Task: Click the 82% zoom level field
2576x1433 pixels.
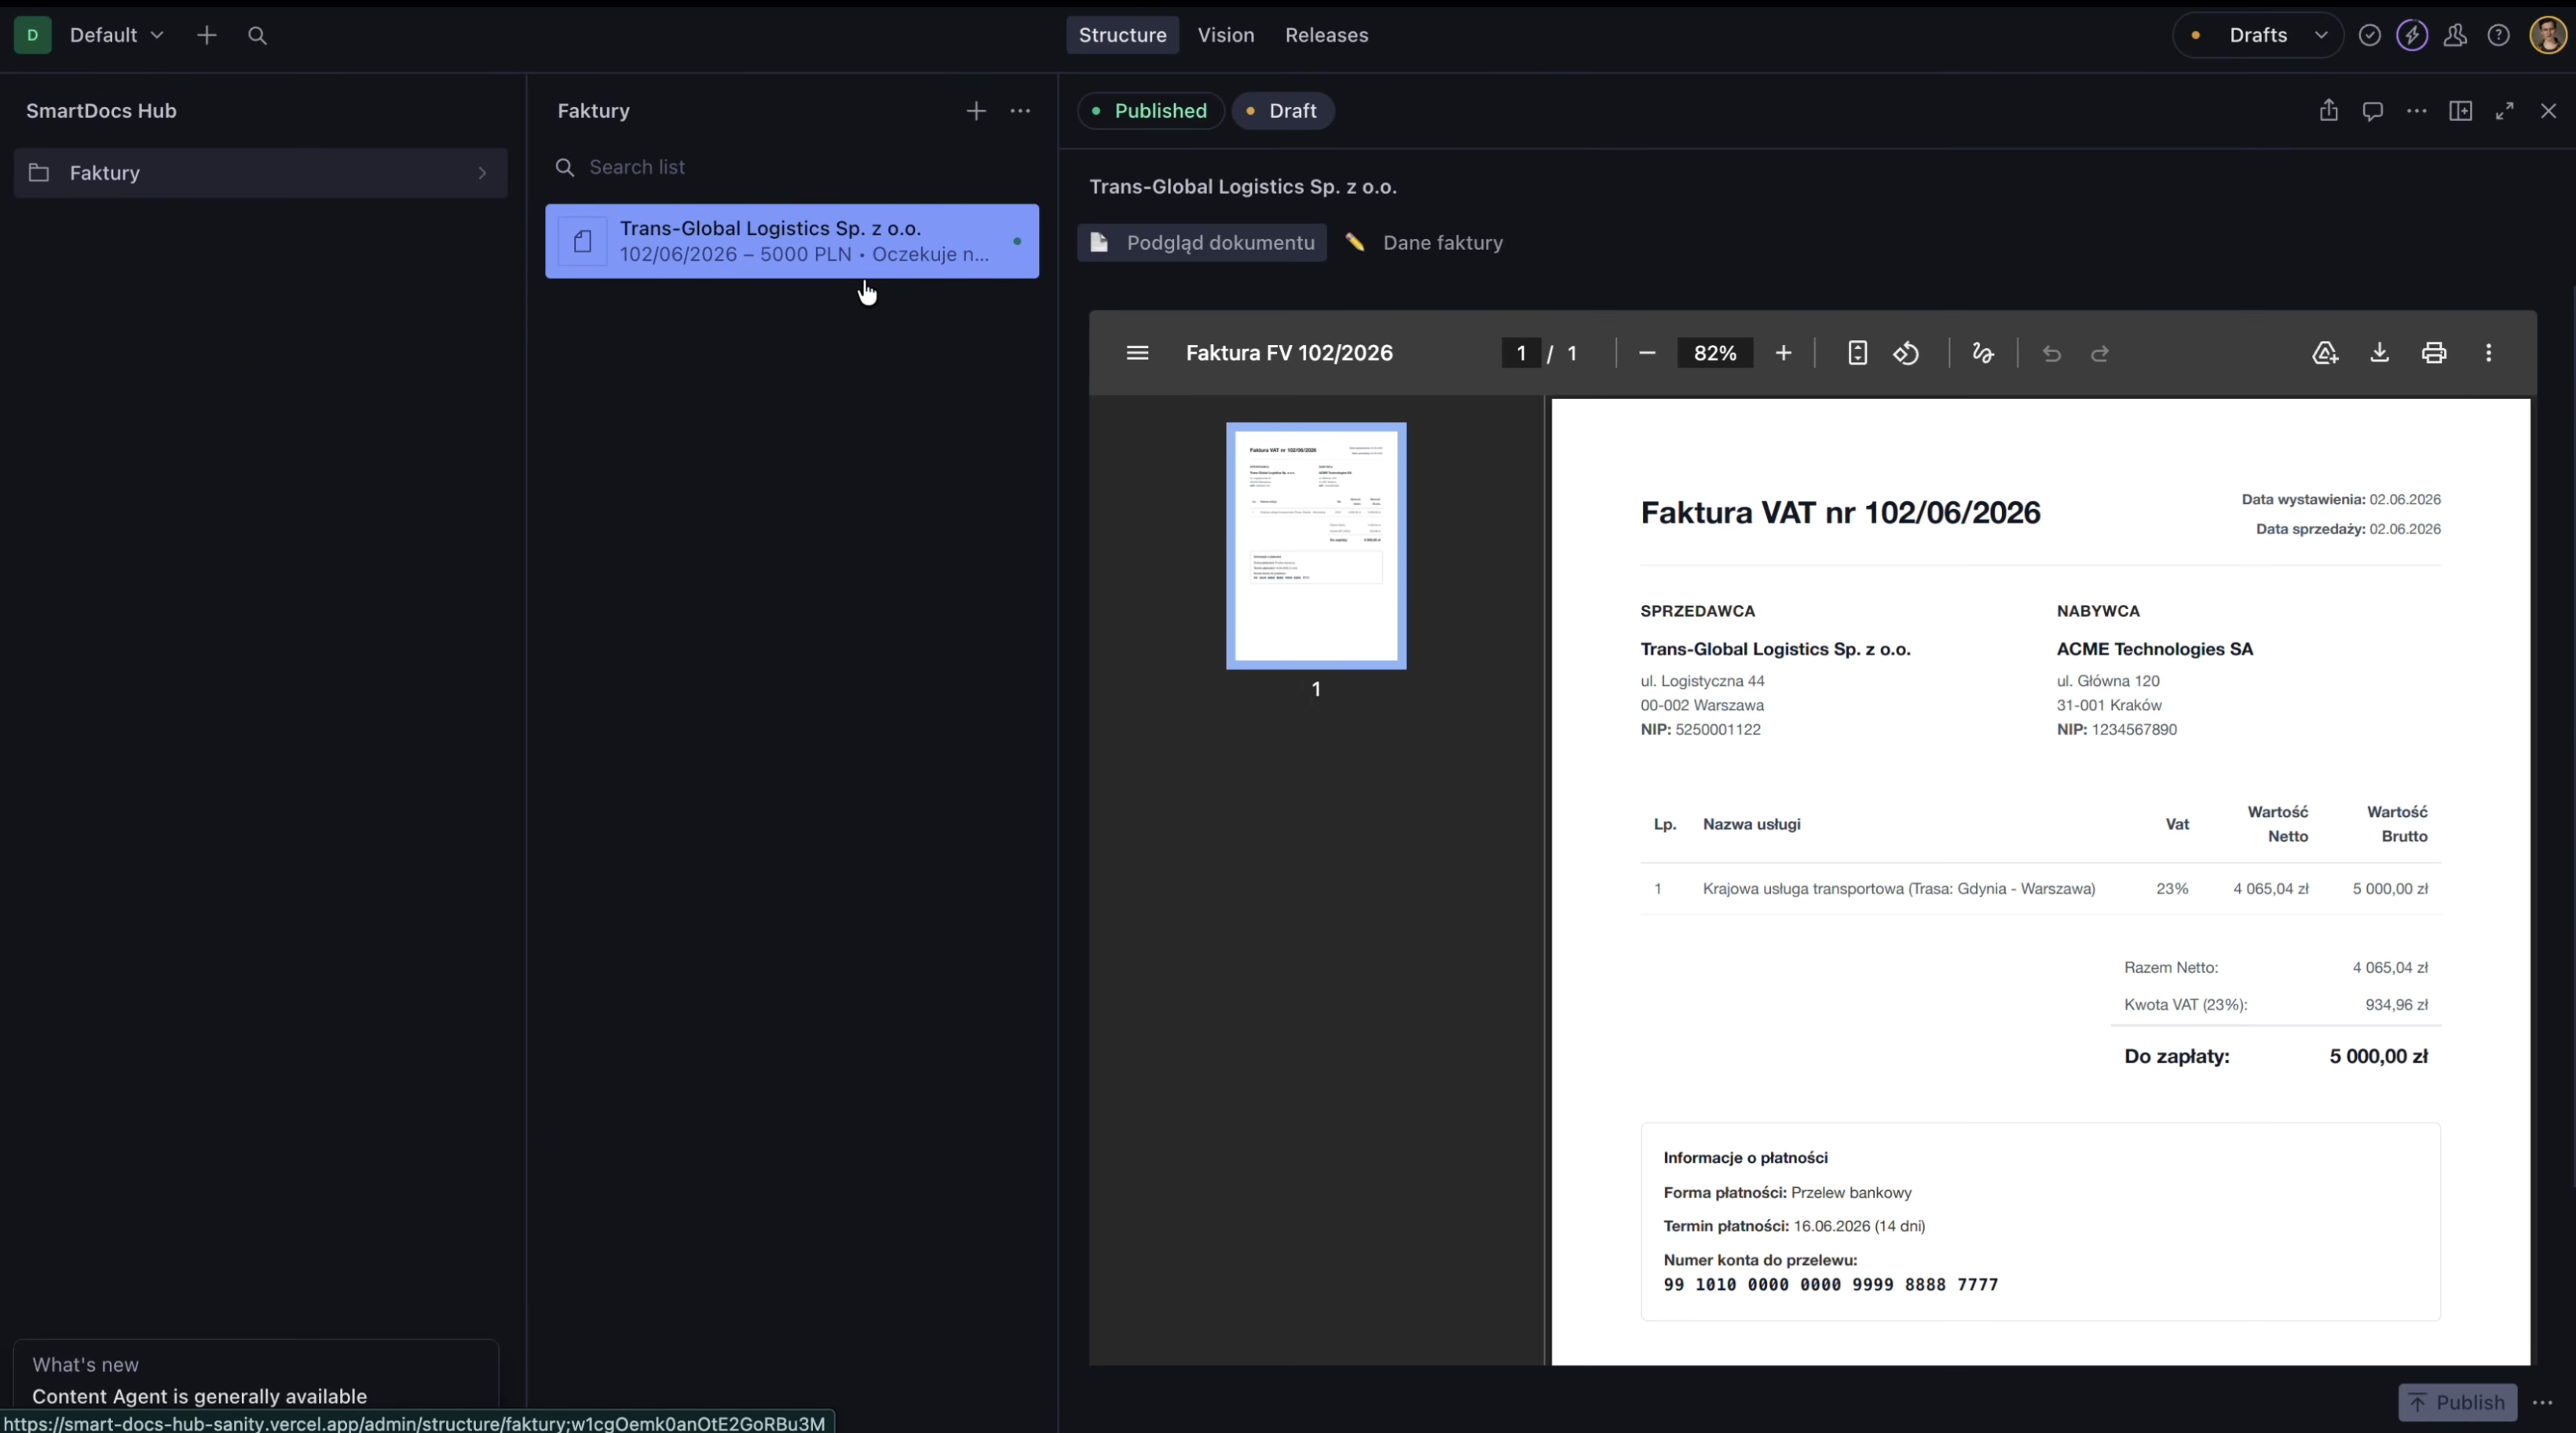Action: click(x=1715, y=353)
